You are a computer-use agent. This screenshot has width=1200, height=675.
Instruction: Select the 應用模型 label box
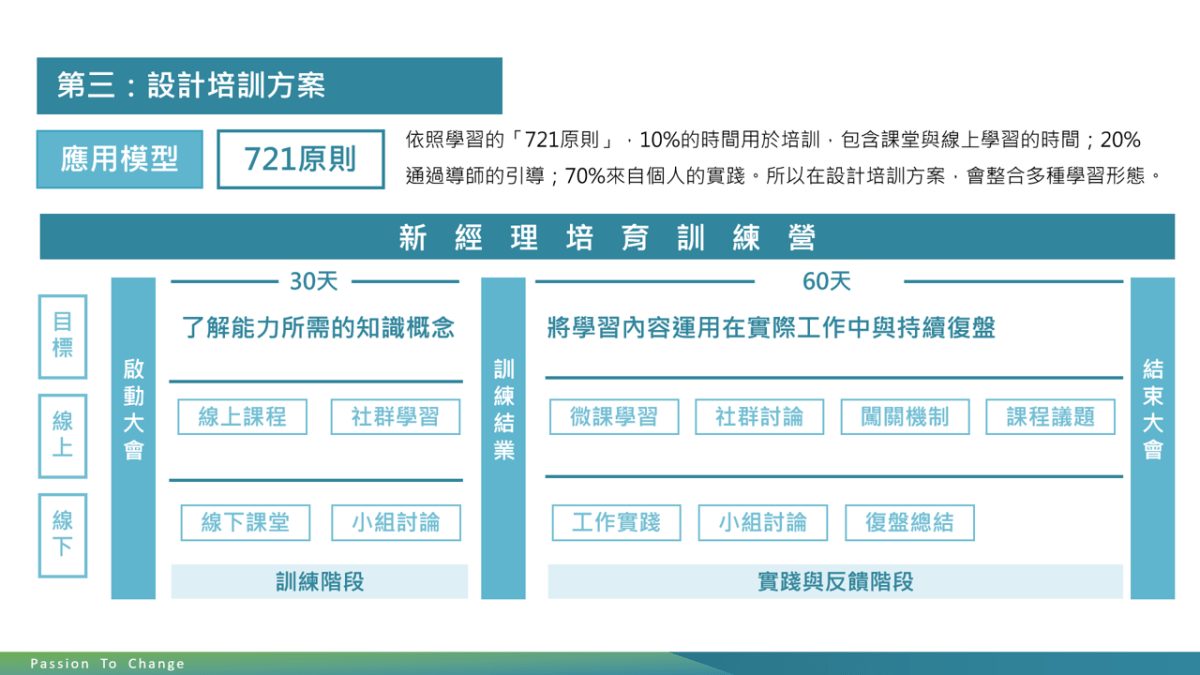pyautogui.click(x=120, y=160)
